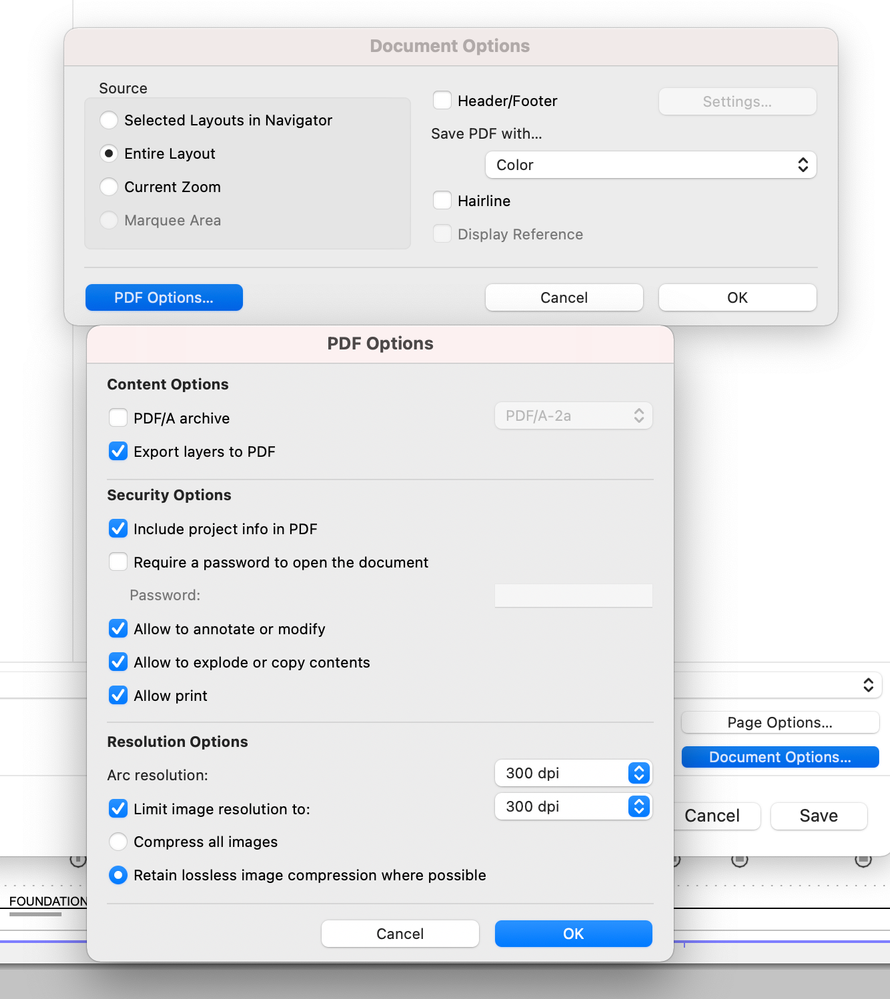
Task: Enable Require a password to open document
Action: coord(118,562)
